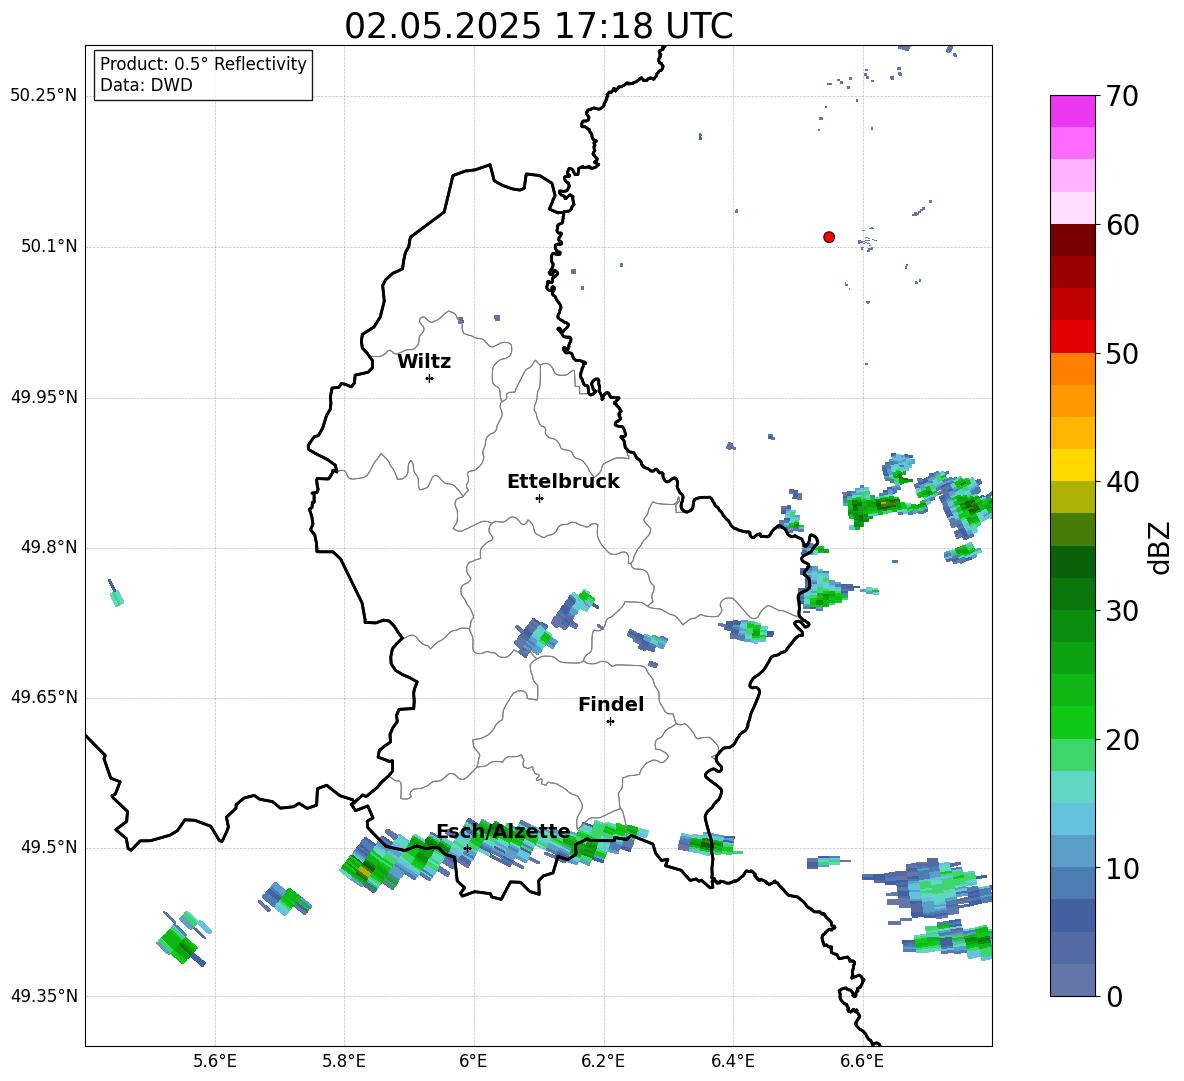Click the Ettelbruck station cross marker
1184x1081 pixels.
(x=539, y=498)
